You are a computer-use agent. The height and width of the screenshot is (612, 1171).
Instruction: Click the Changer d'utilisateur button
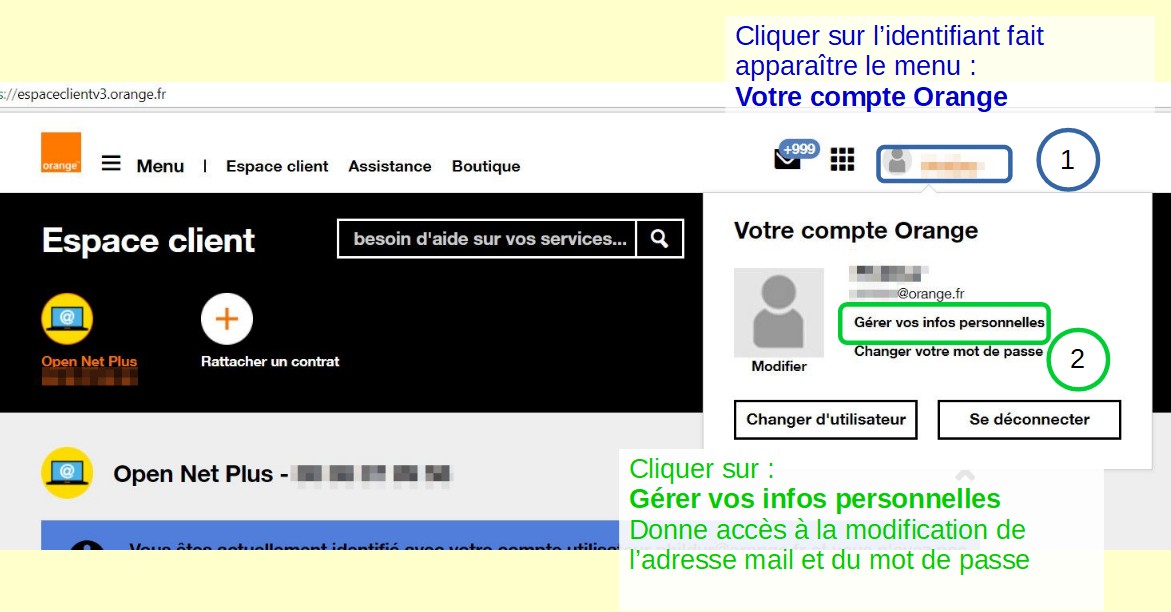(x=826, y=419)
